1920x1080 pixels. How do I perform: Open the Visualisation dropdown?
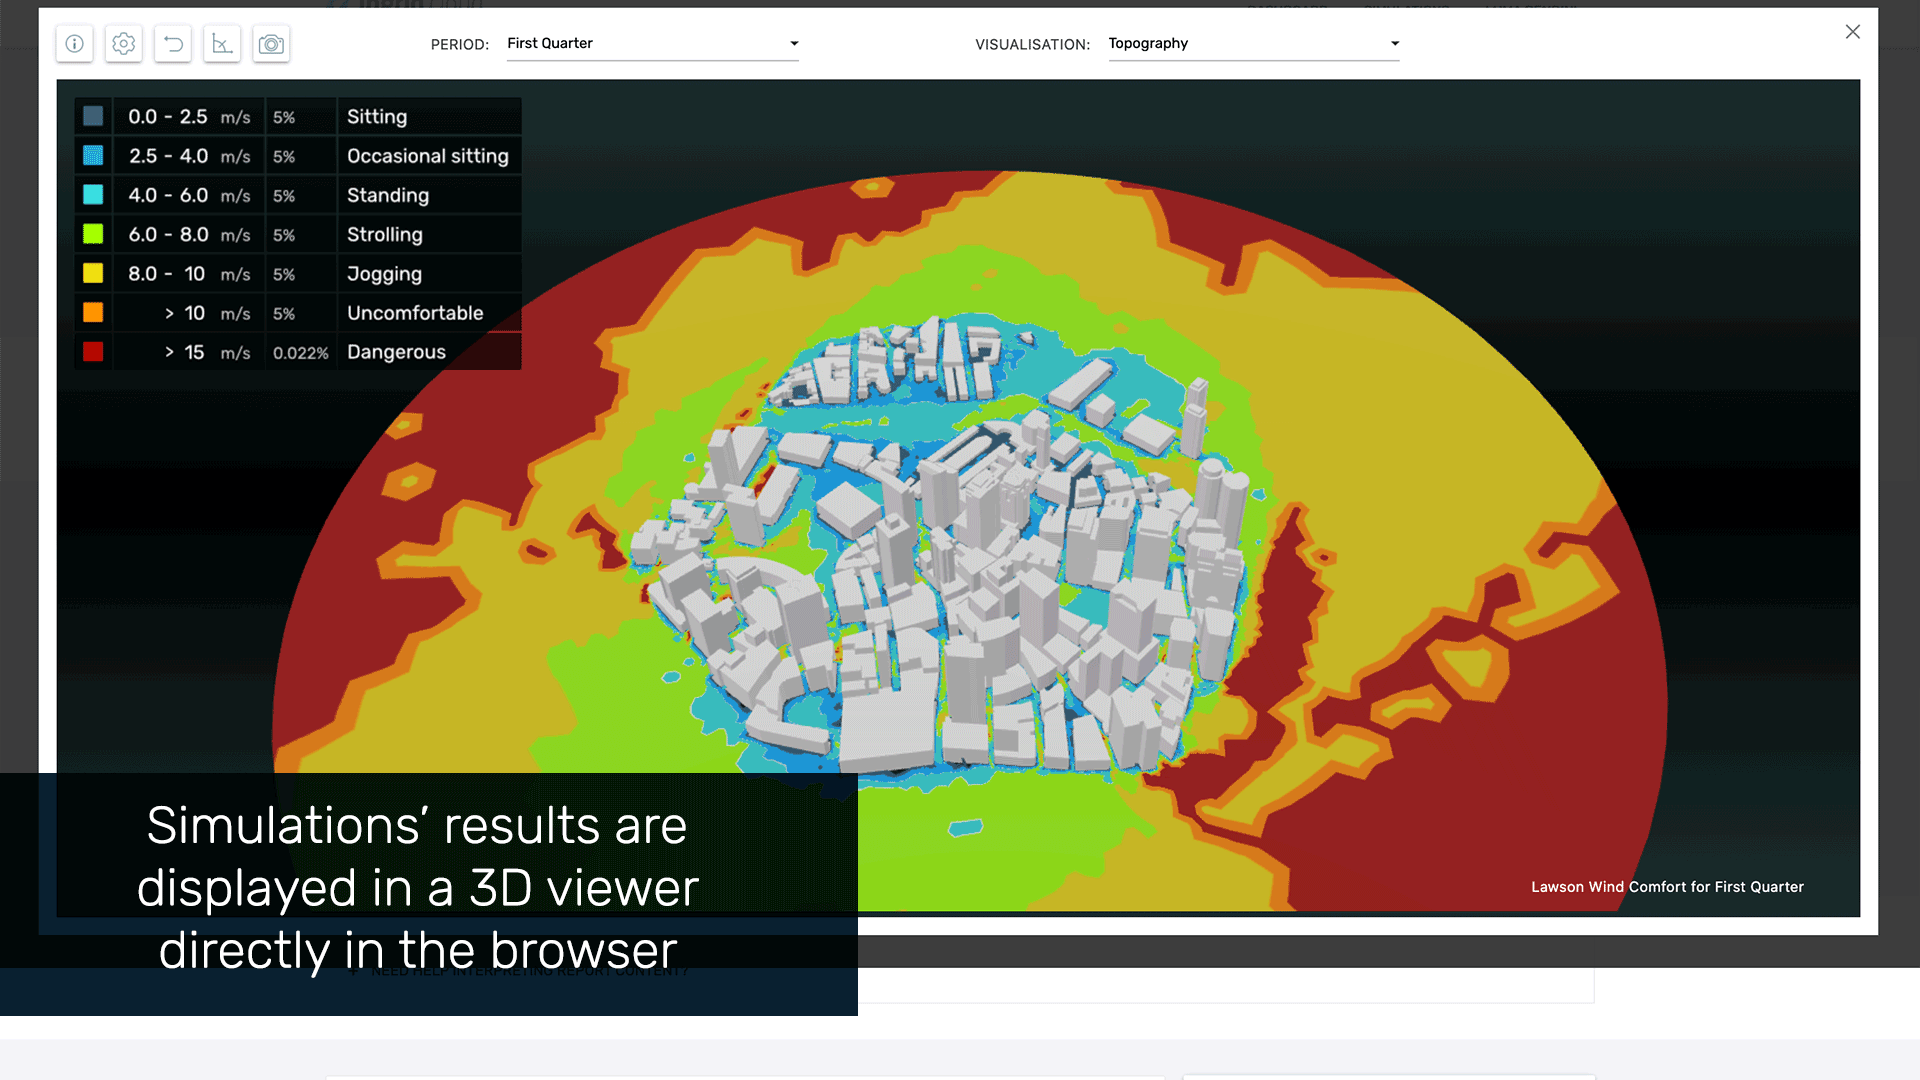coord(1394,44)
